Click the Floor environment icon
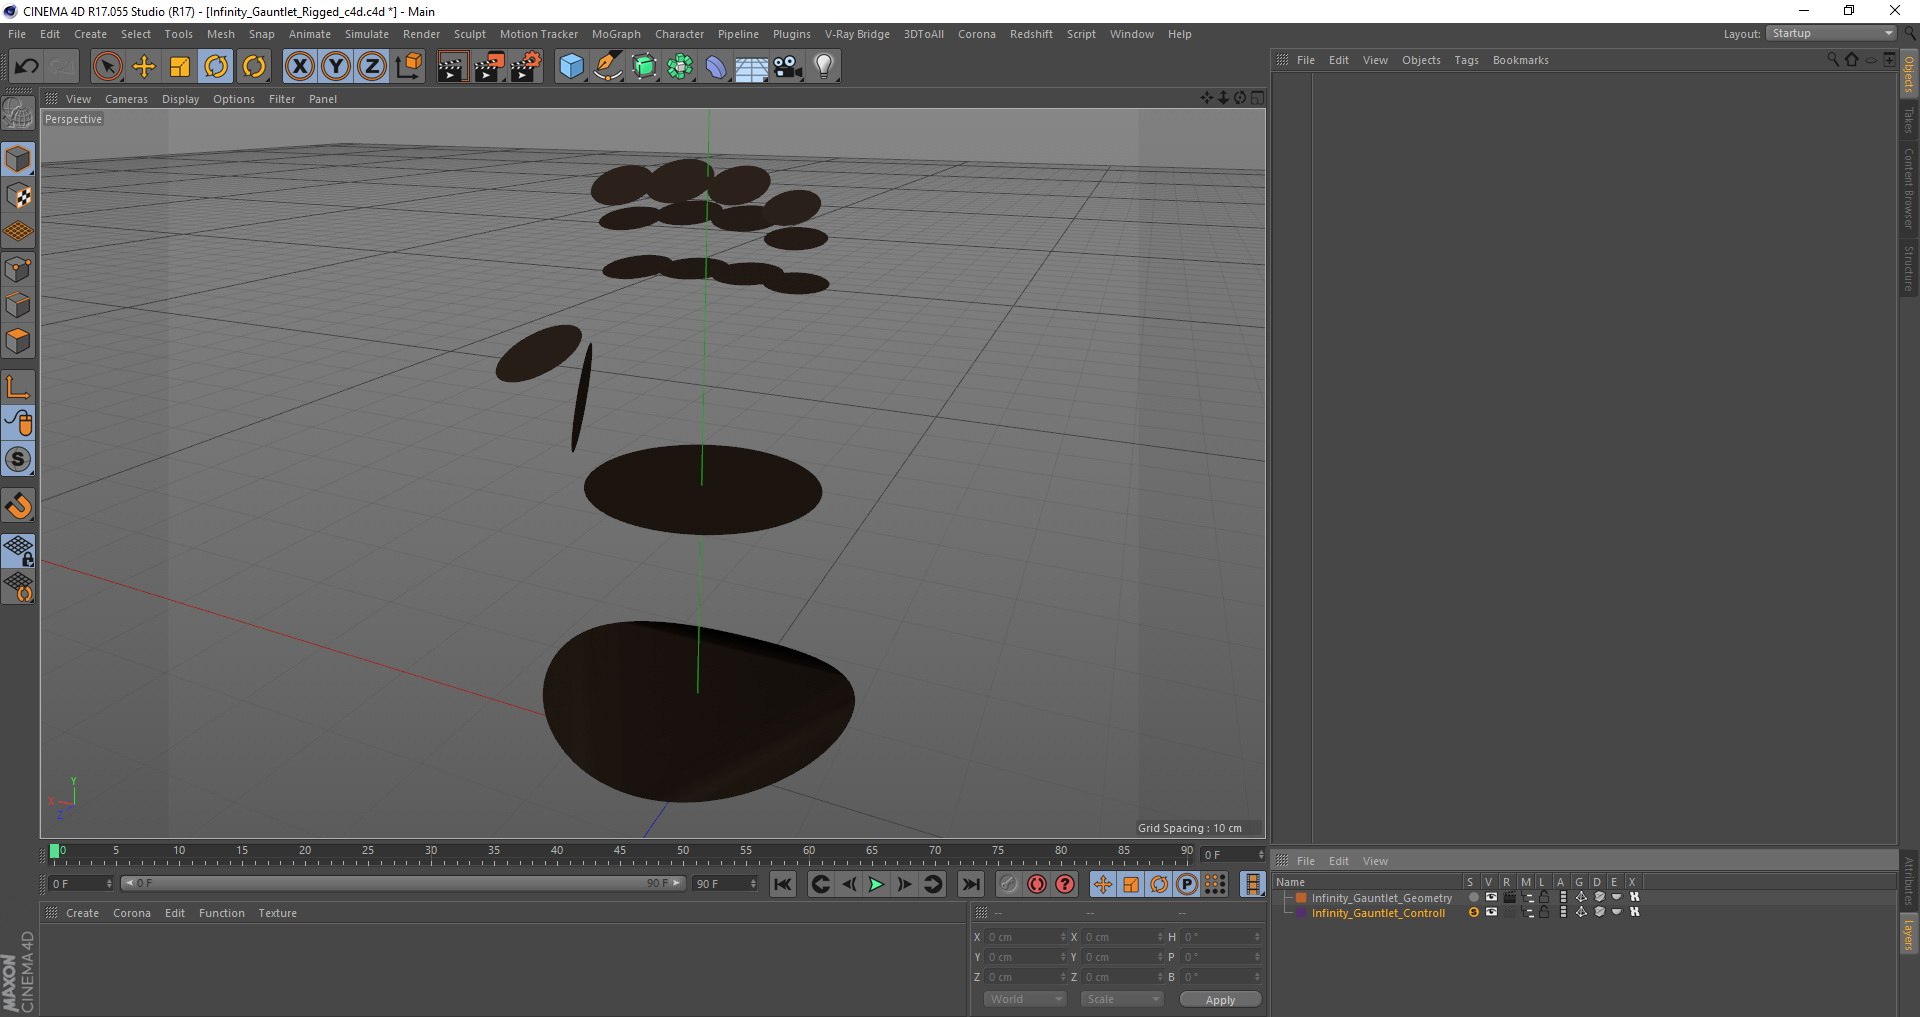The height and width of the screenshot is (1017, 1920). point(751,67)
